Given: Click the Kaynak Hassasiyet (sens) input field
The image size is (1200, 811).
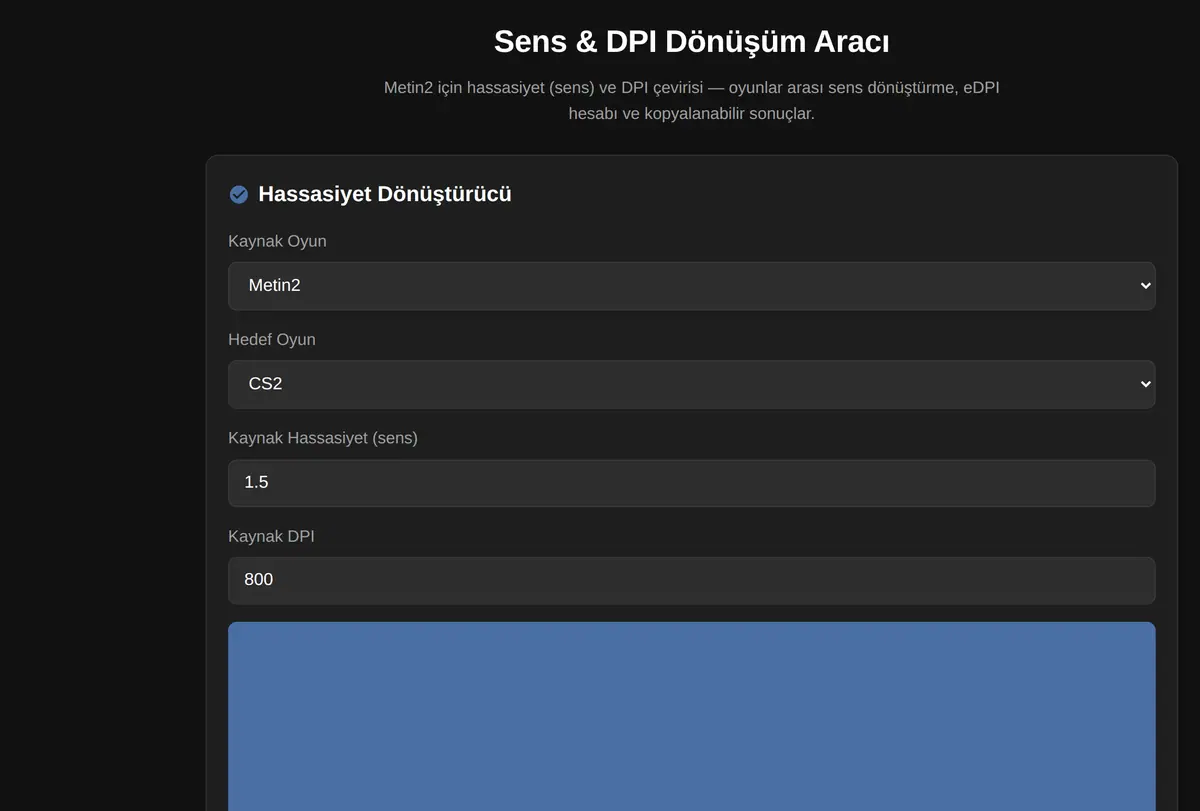Looking at the screenshot, I should pos(692,483).
